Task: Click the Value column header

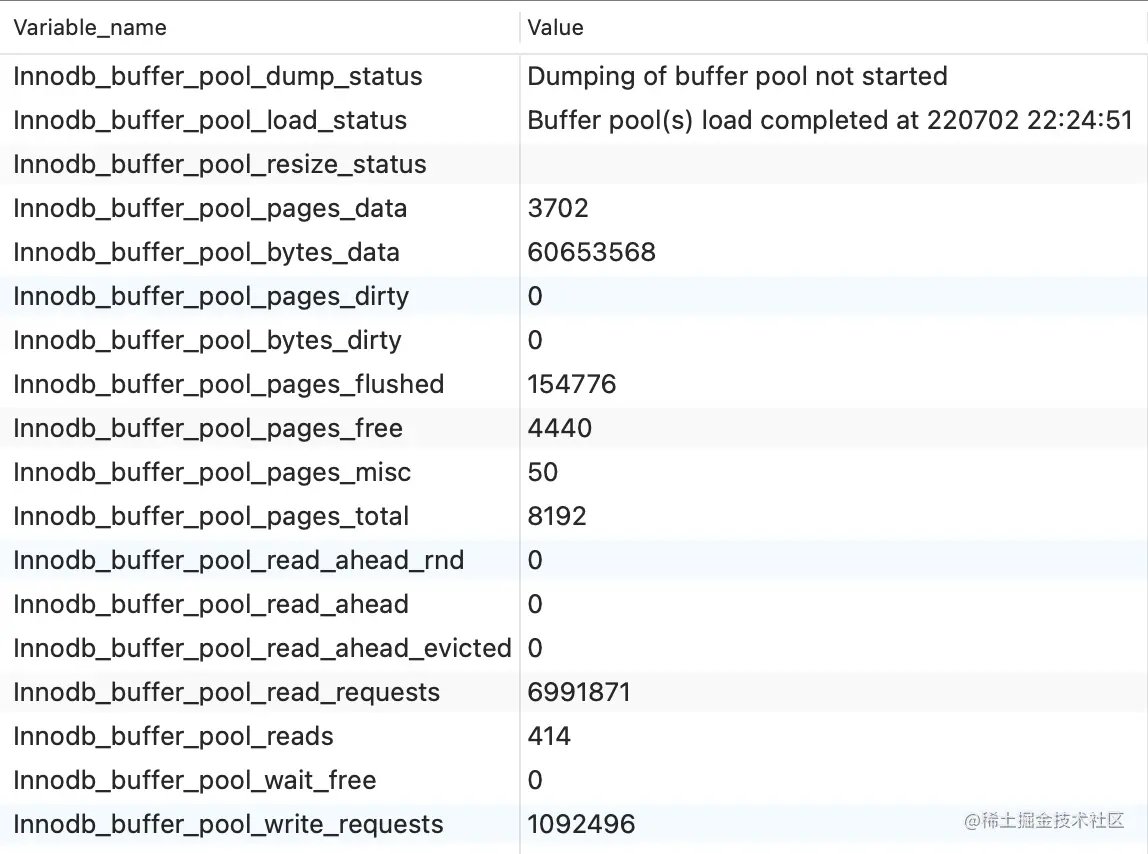Action: [x=555, y=28]
